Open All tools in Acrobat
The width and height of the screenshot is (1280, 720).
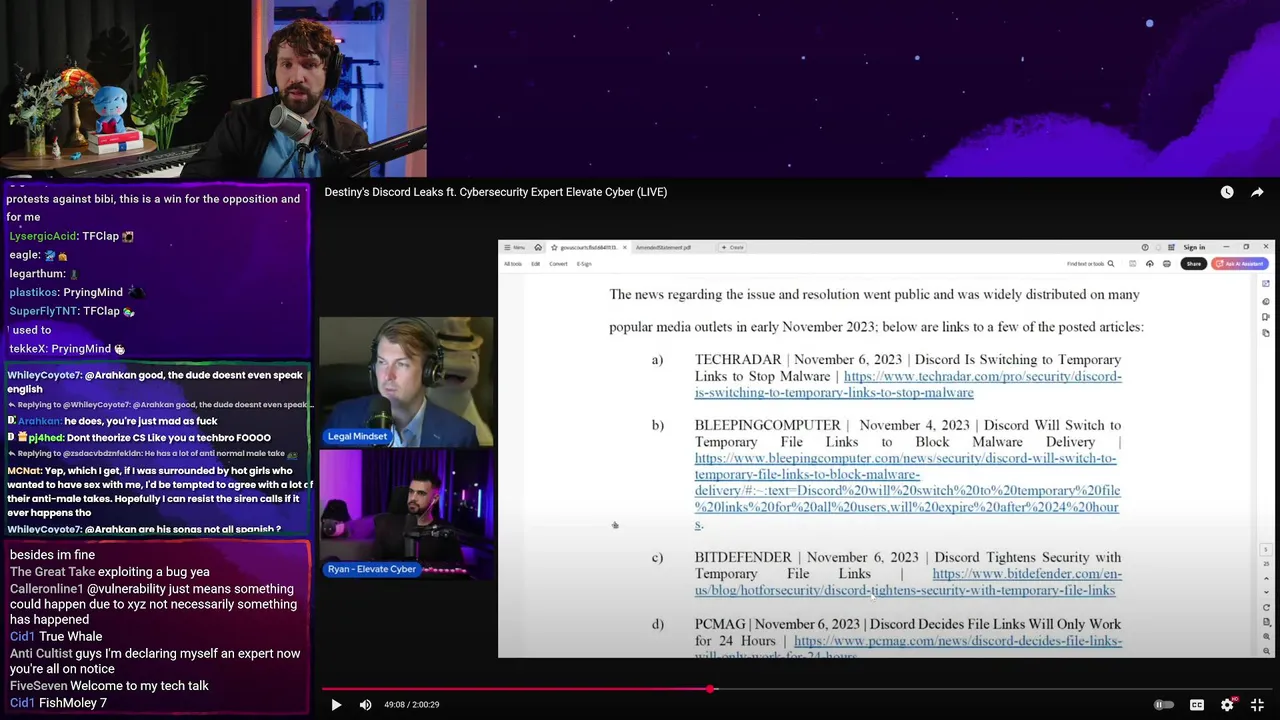pyautogui.click(x=513, y=264)
